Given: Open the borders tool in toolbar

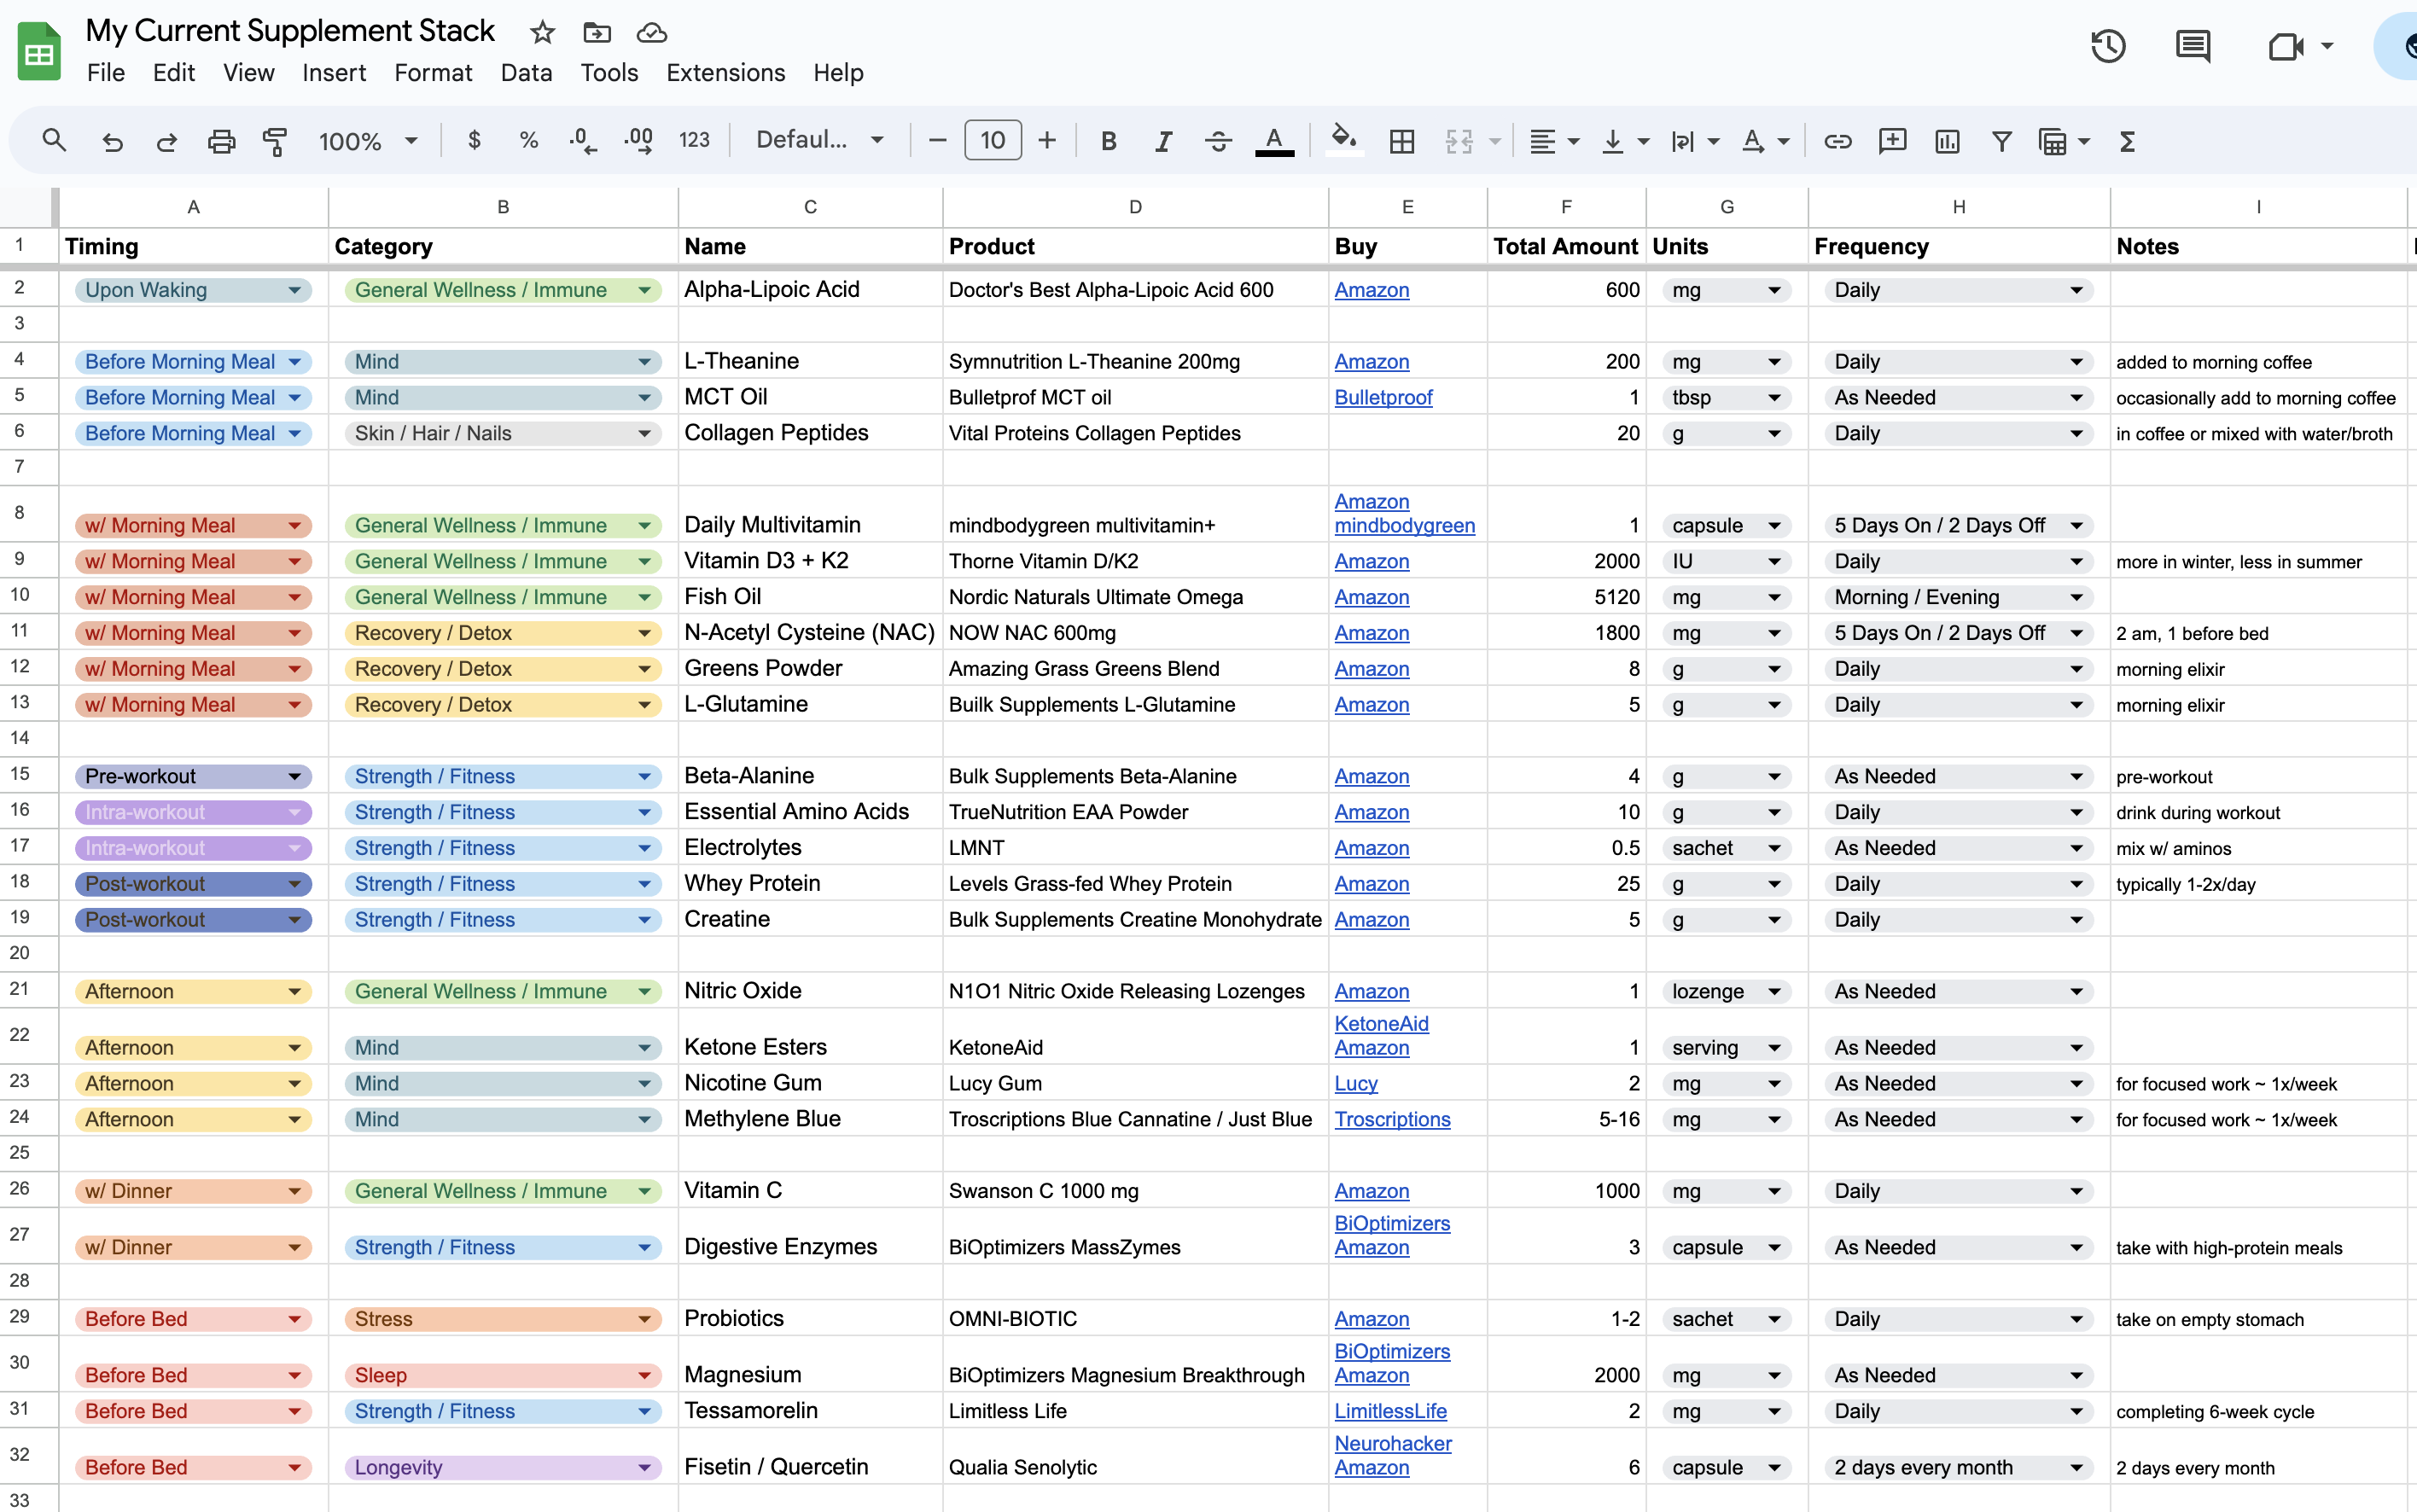Looking at the screenshot, I should tap(1401, 141).
